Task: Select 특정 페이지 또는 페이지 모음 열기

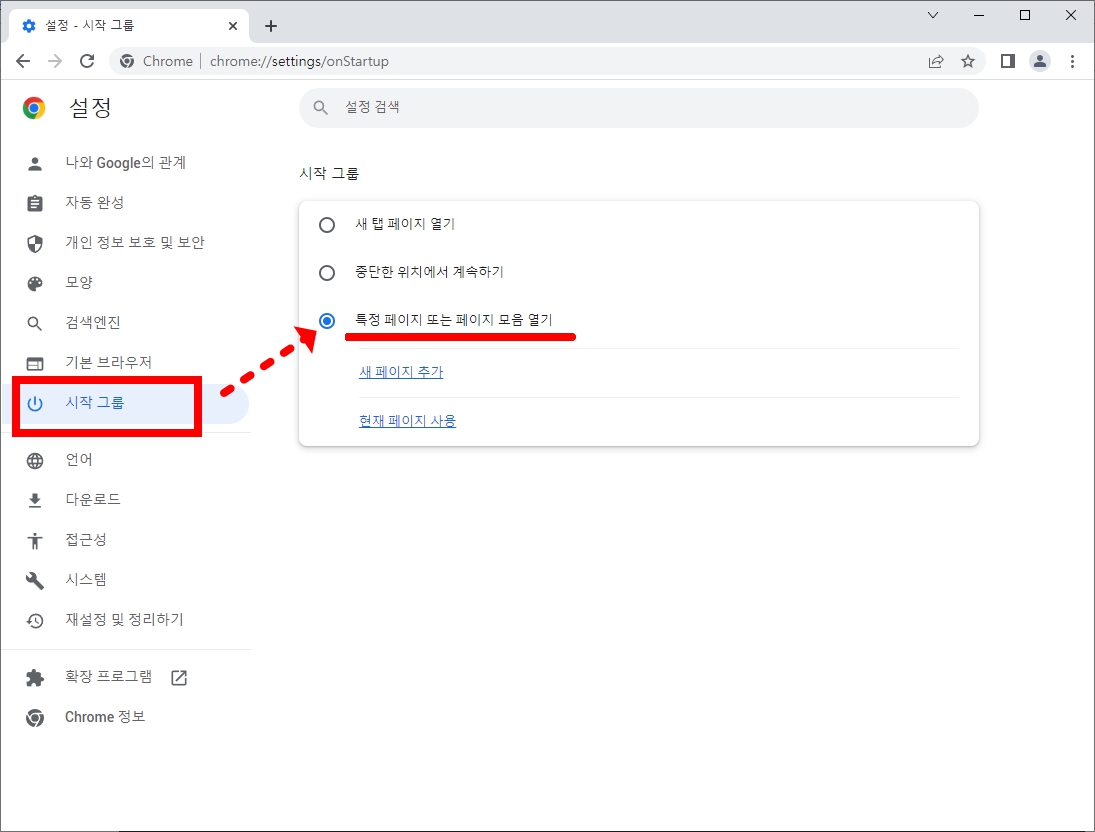Action: click(326, 320)
